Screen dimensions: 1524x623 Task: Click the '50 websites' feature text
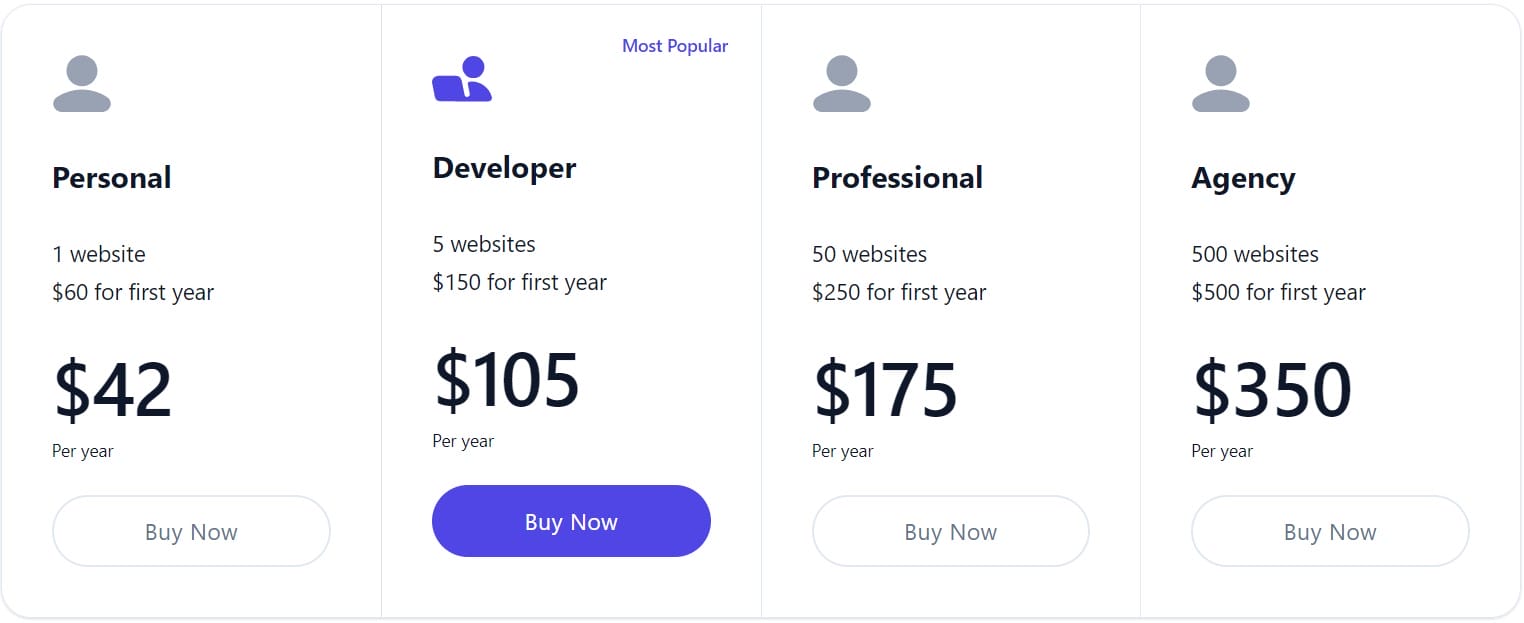click(869, 254)
